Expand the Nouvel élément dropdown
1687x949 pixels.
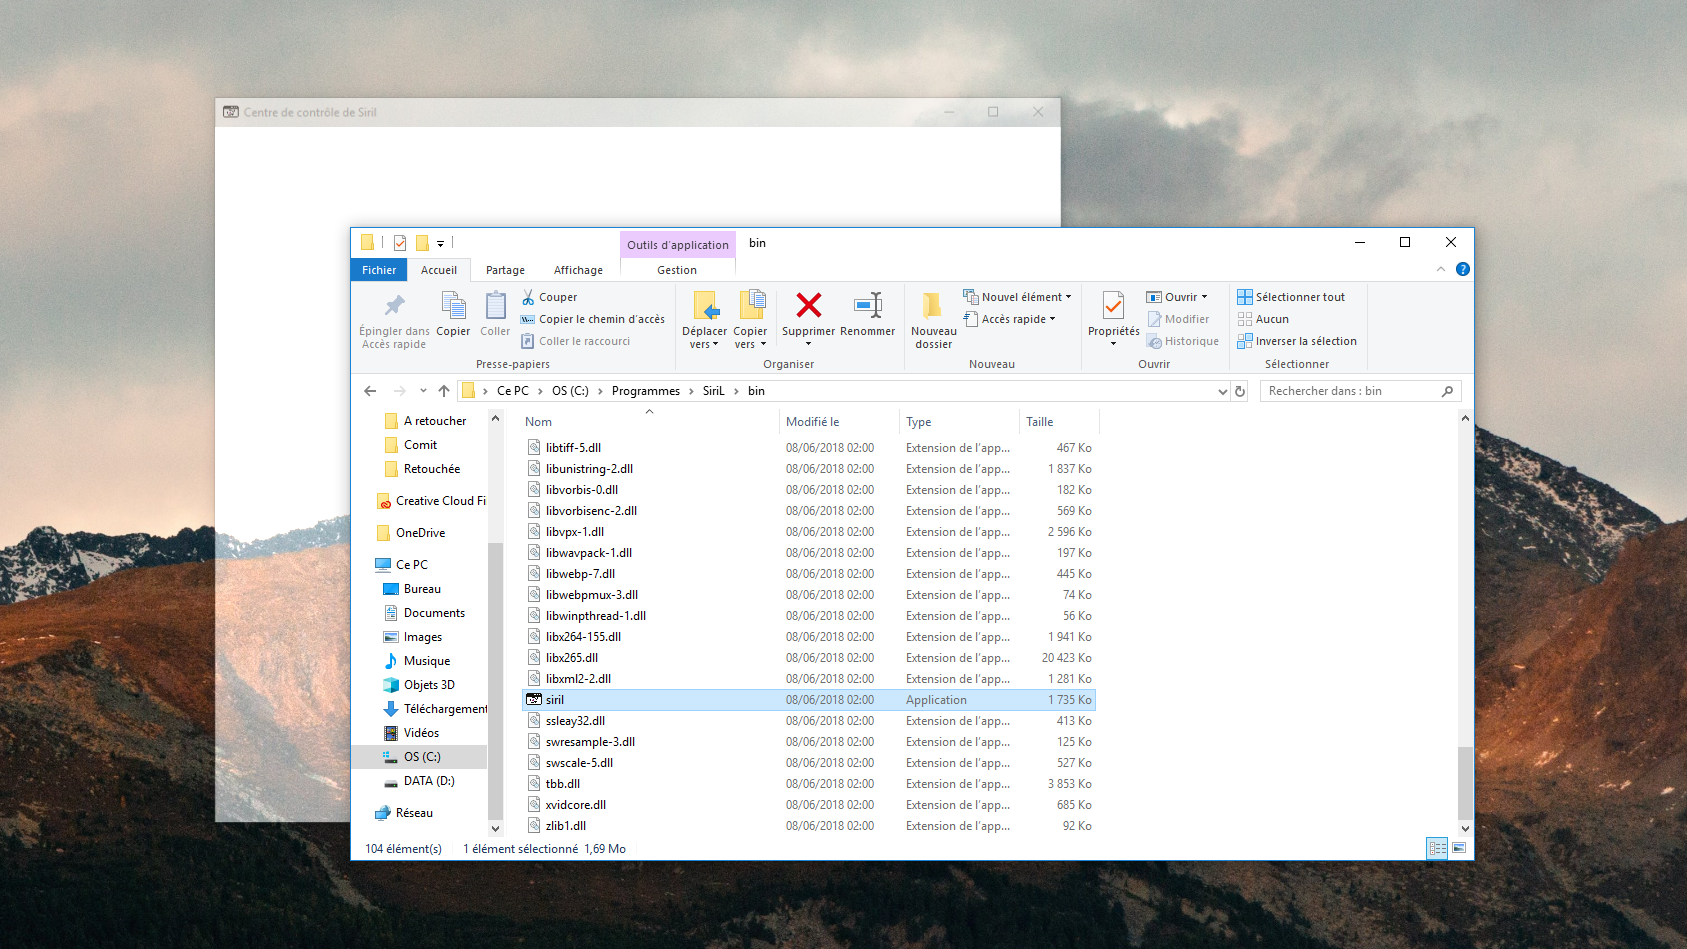1068,297
